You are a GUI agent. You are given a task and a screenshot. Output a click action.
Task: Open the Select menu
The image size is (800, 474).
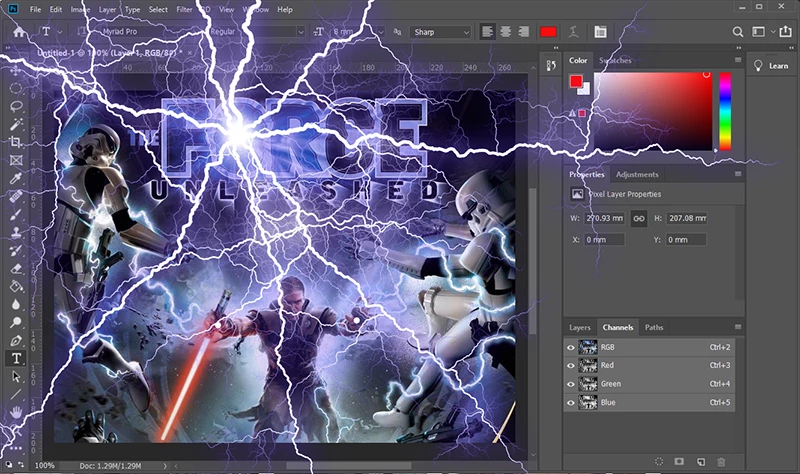pos(158,9)
